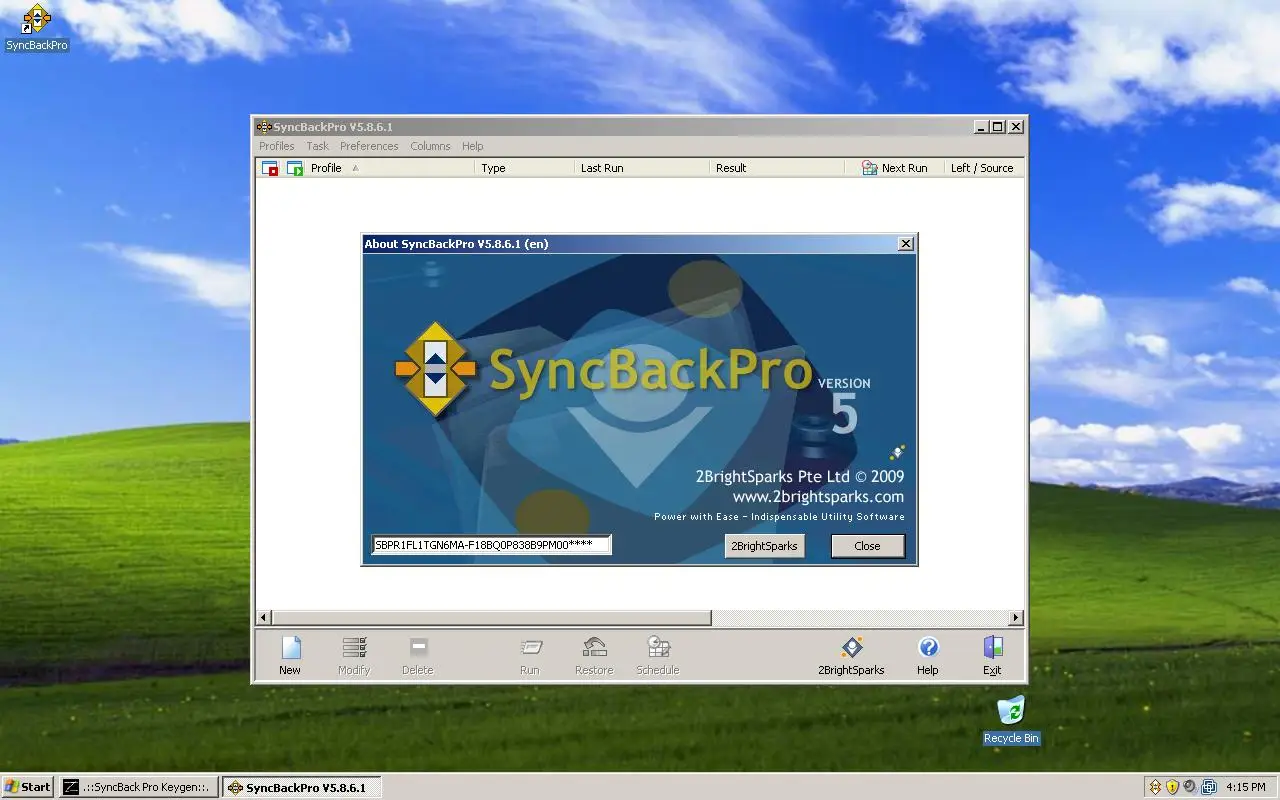The height and width of the screenshot is (800, 1280).
Task: Sort by the Profile column header
Action: click(x=391, y=168)
